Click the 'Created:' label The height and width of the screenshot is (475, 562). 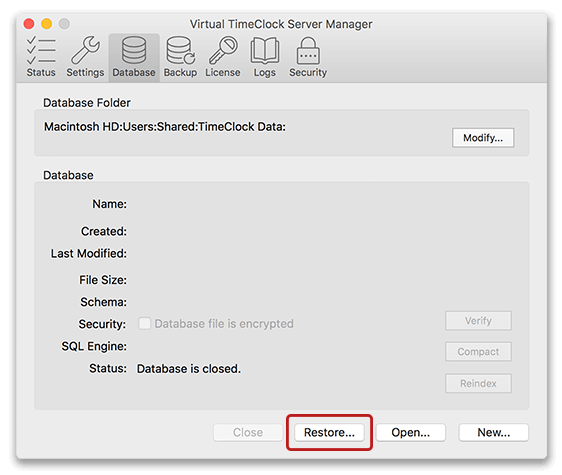[104, 232]
